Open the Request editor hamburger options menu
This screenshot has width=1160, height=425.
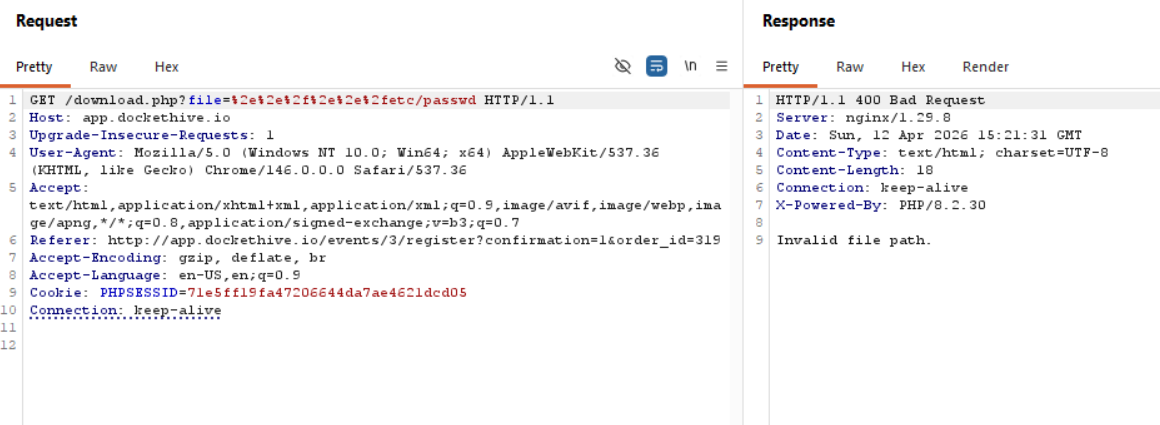[x=721, y=66]
